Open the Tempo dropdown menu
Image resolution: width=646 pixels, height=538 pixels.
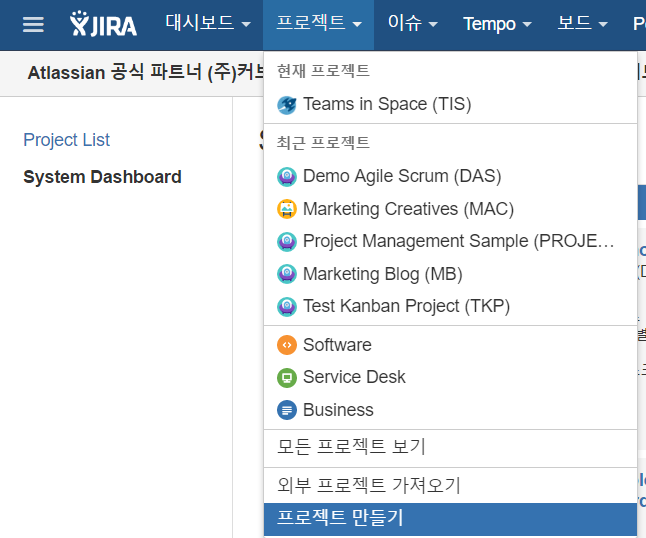click(497, 24)
